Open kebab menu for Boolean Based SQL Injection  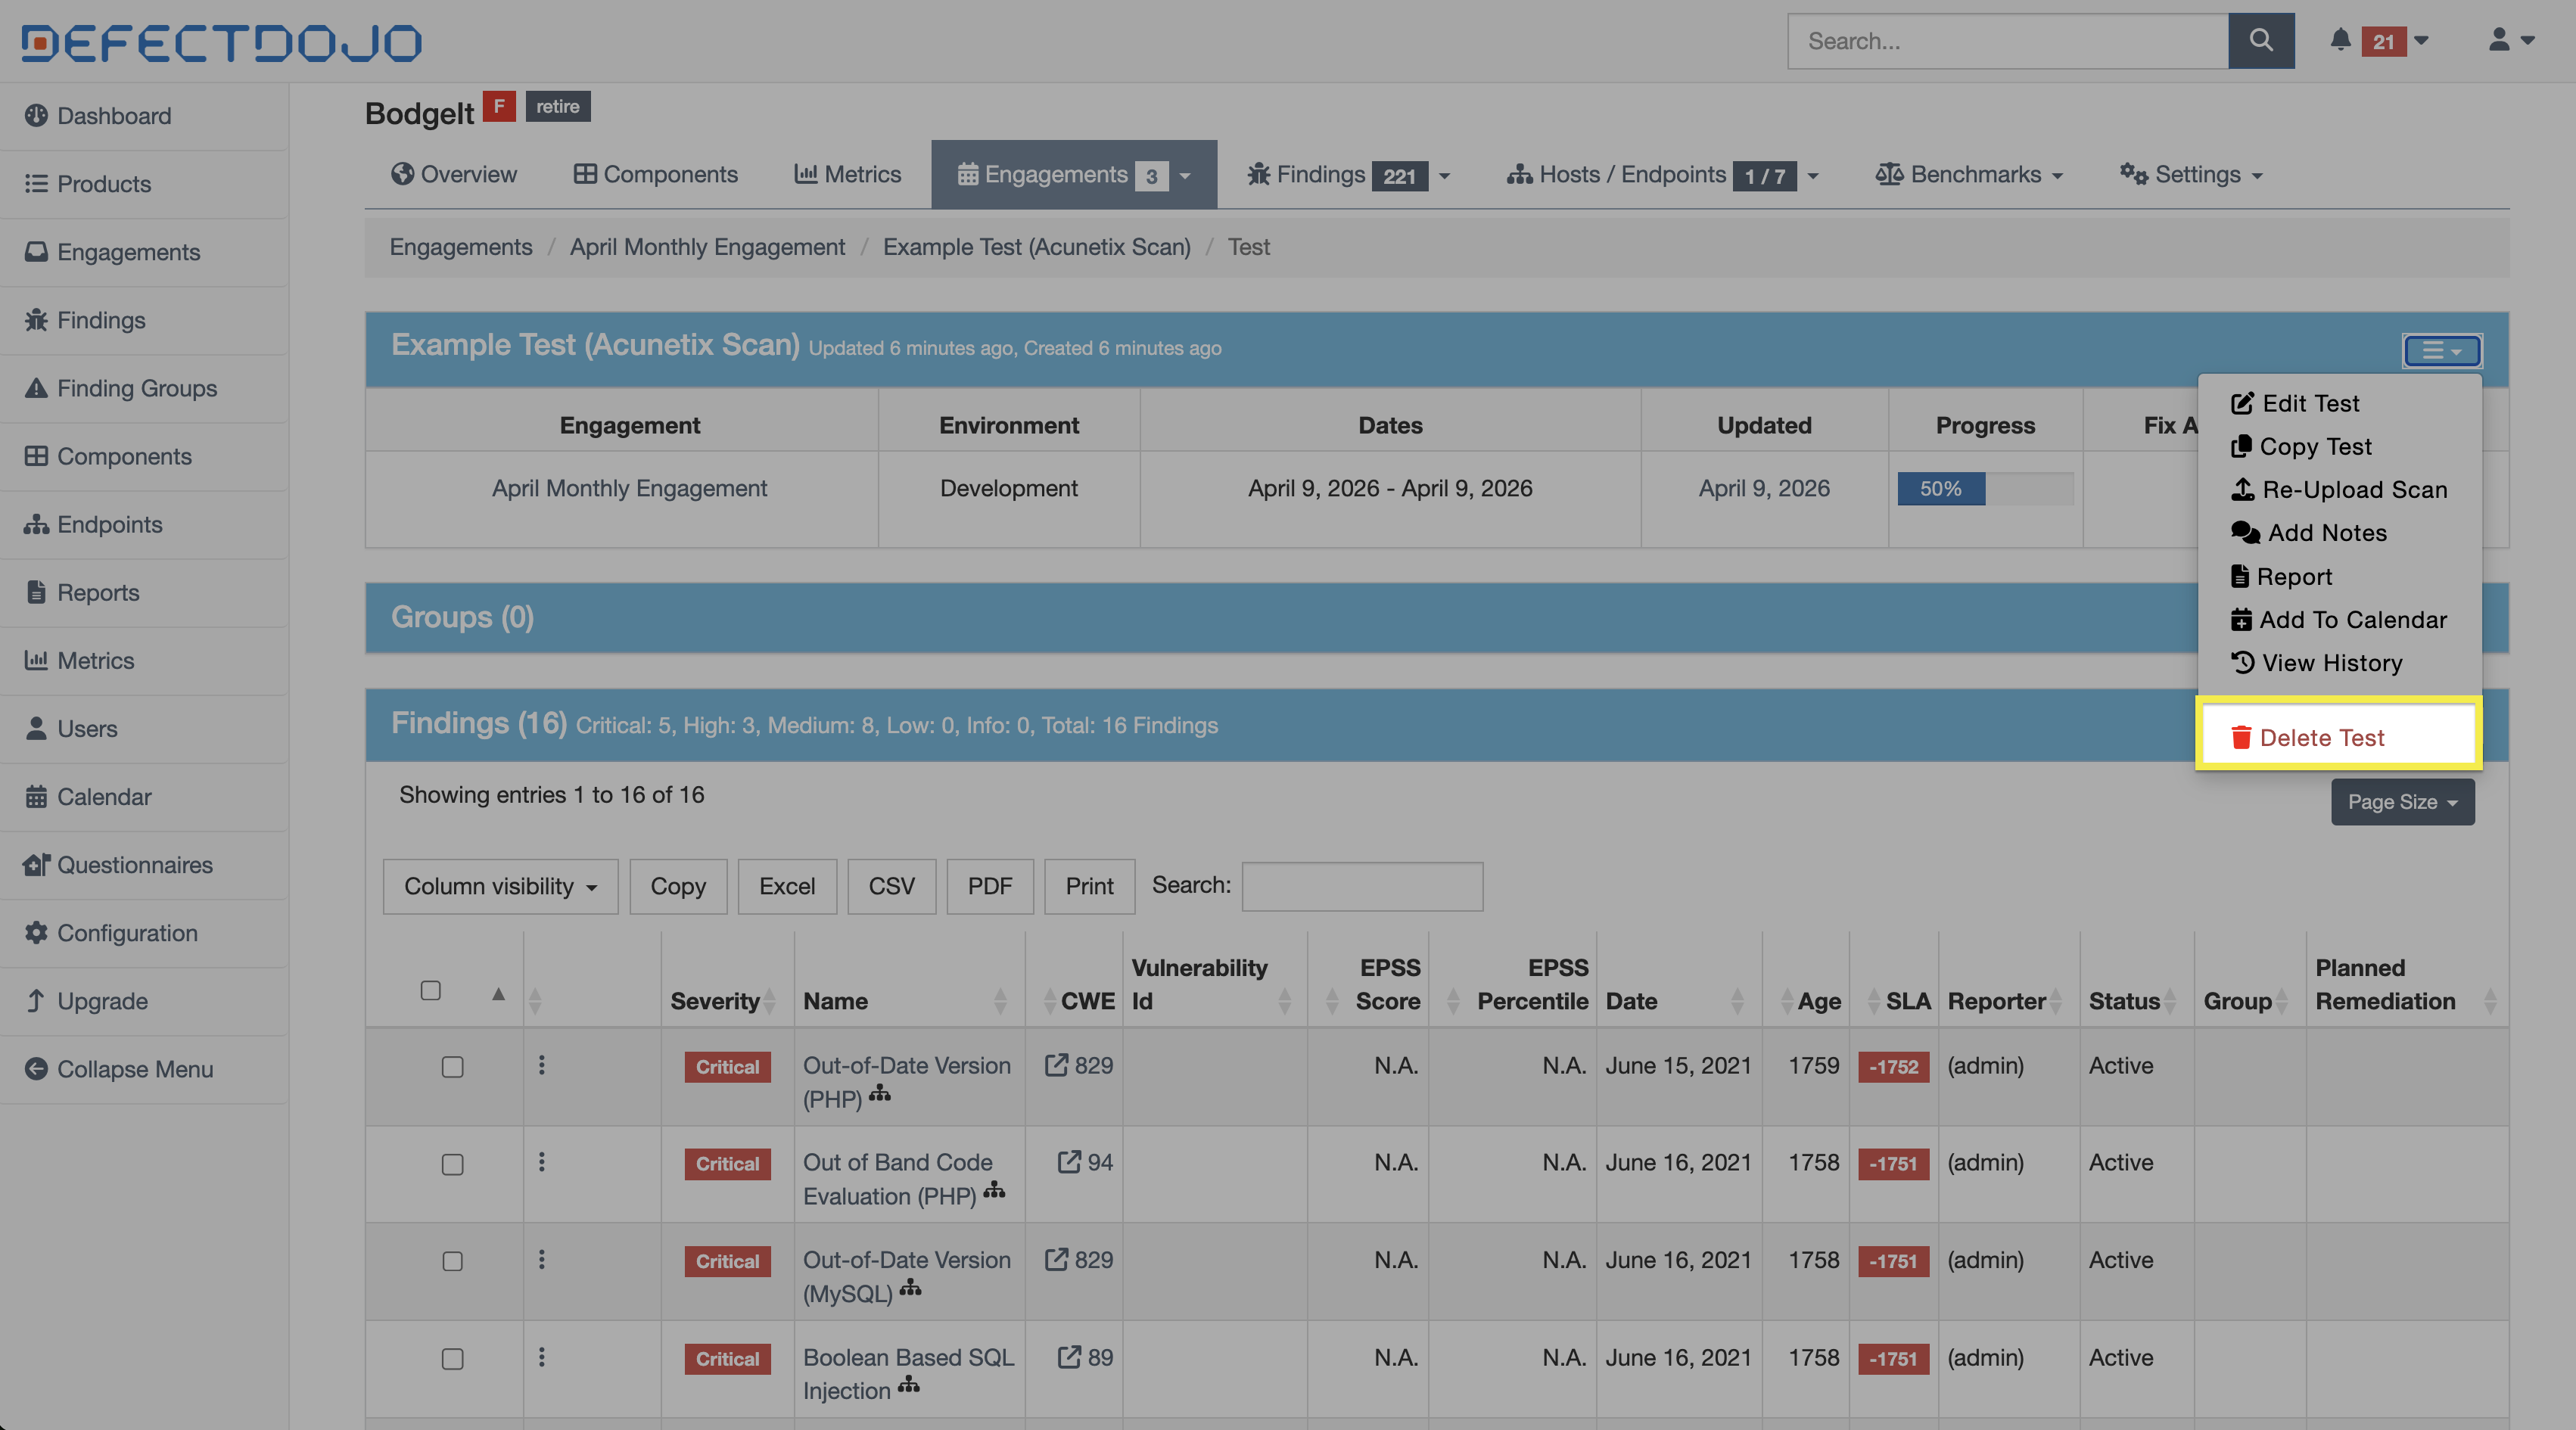point(541,1357)
